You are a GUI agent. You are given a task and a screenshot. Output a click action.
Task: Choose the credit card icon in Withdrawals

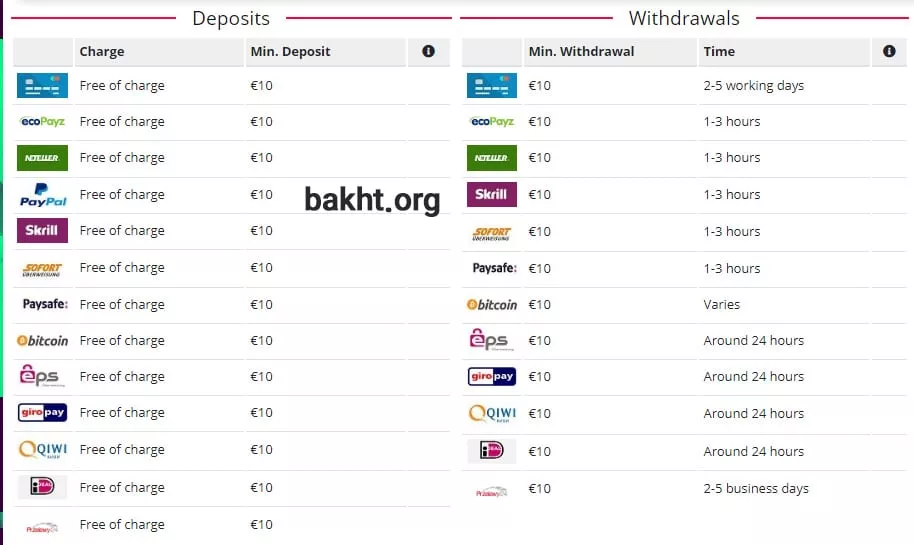[x=492, y=86]
